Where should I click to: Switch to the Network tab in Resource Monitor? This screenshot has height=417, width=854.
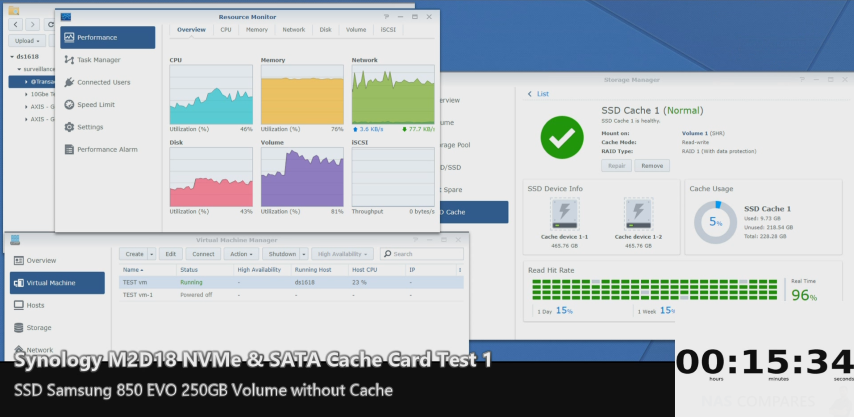coord(294,30)
